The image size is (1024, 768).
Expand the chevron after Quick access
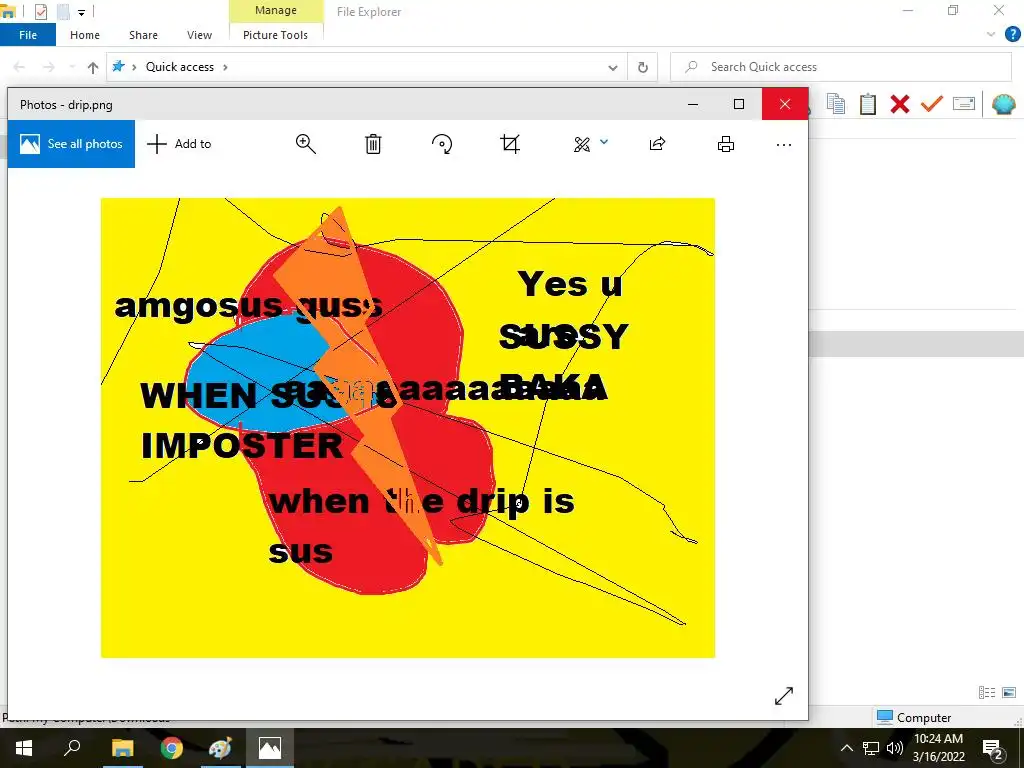tap(225, 67)
